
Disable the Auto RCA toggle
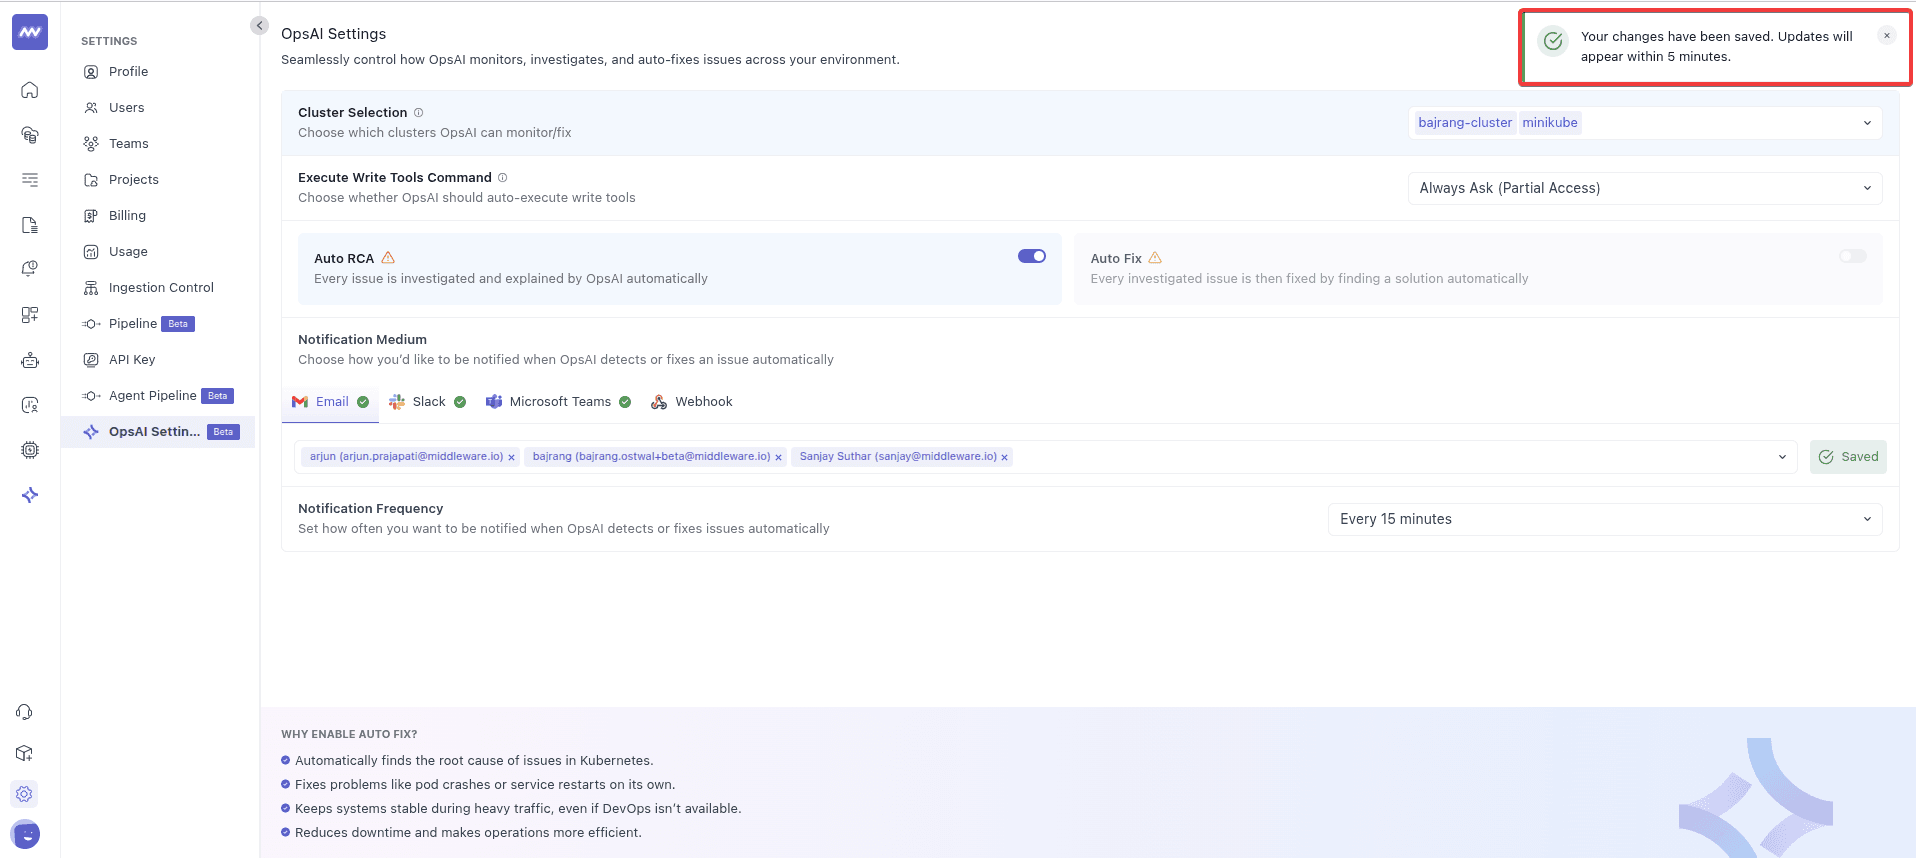coord(1031,257)
